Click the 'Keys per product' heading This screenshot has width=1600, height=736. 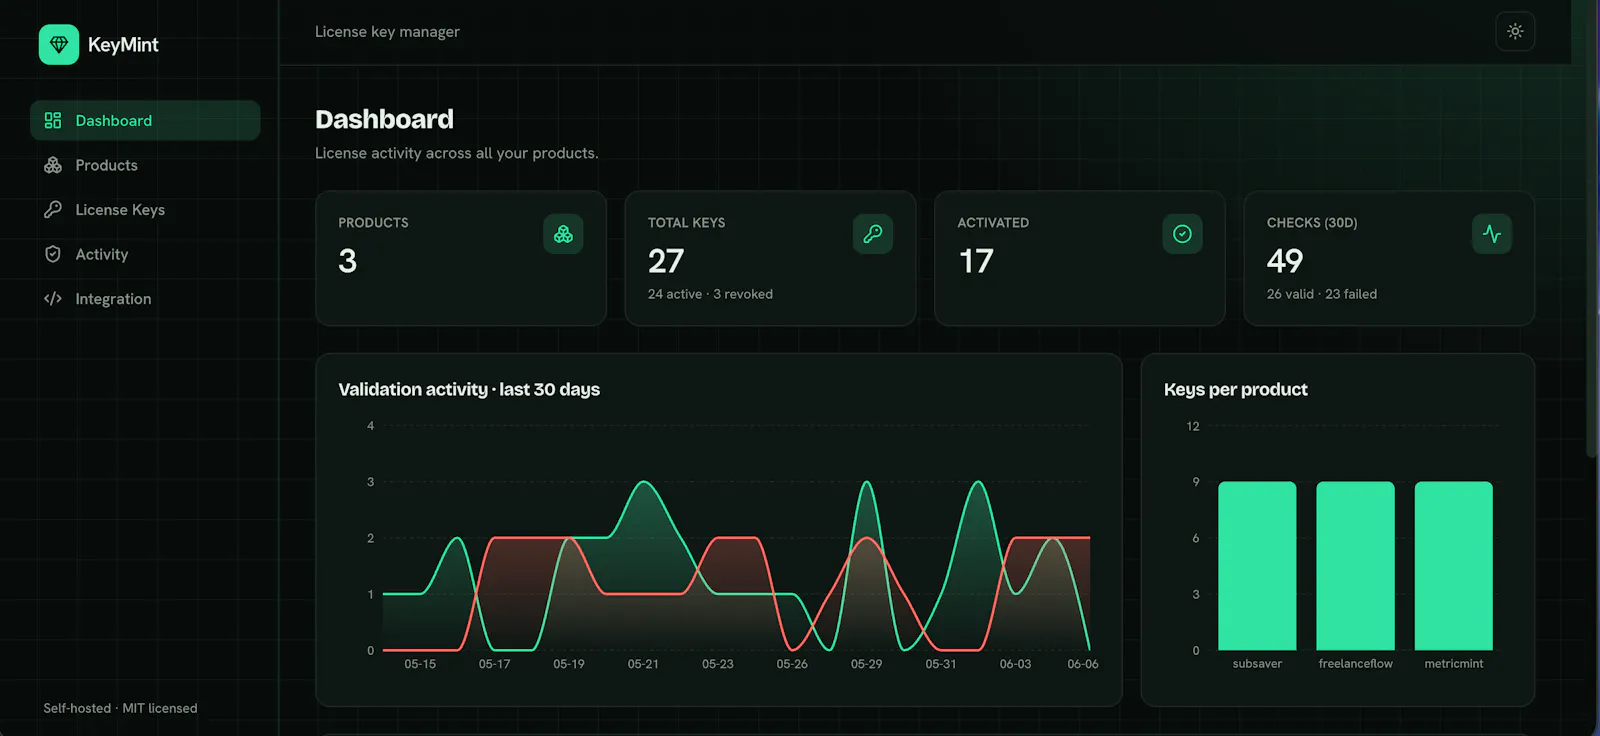click(1236, 390)
